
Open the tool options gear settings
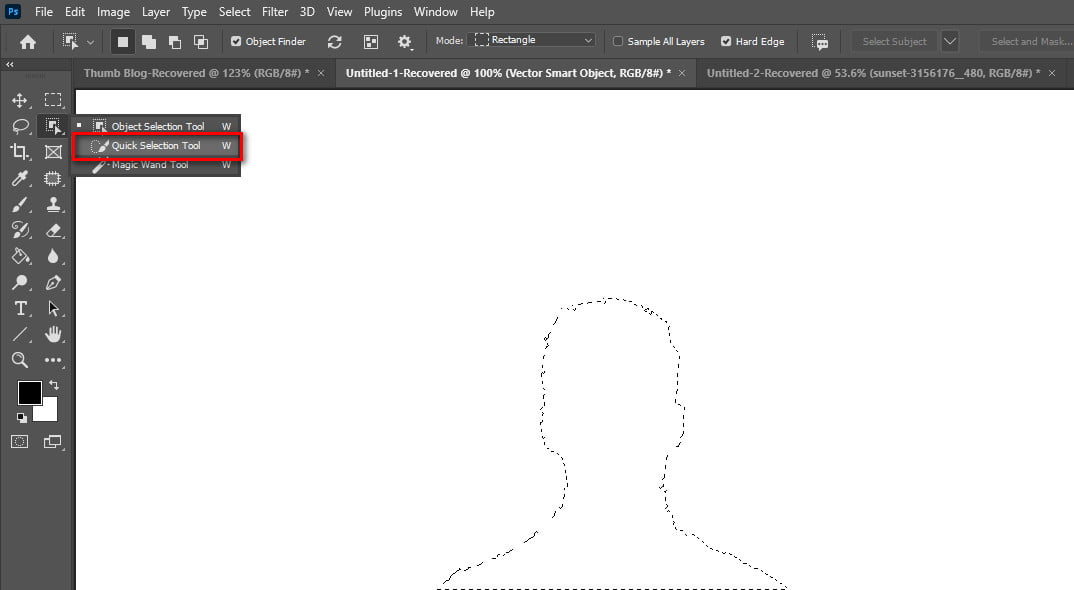pyautogui.click(x=404, y=41)
